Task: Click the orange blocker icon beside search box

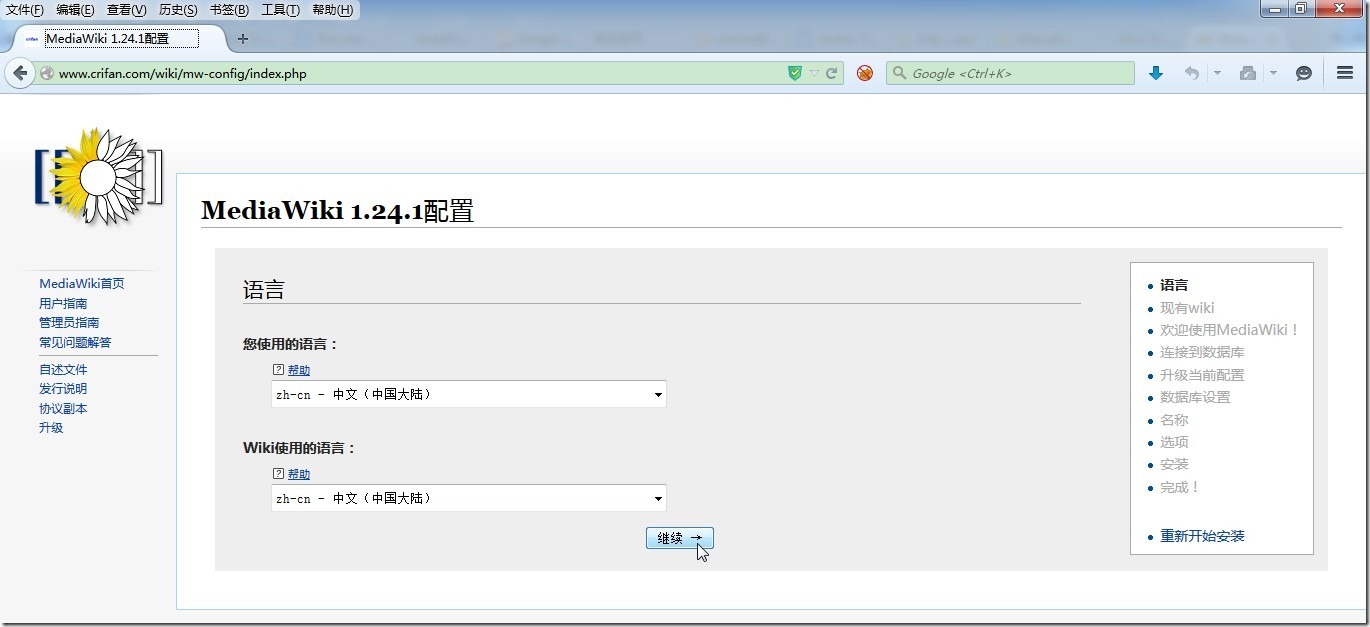Action: click(x=865, y=73)
